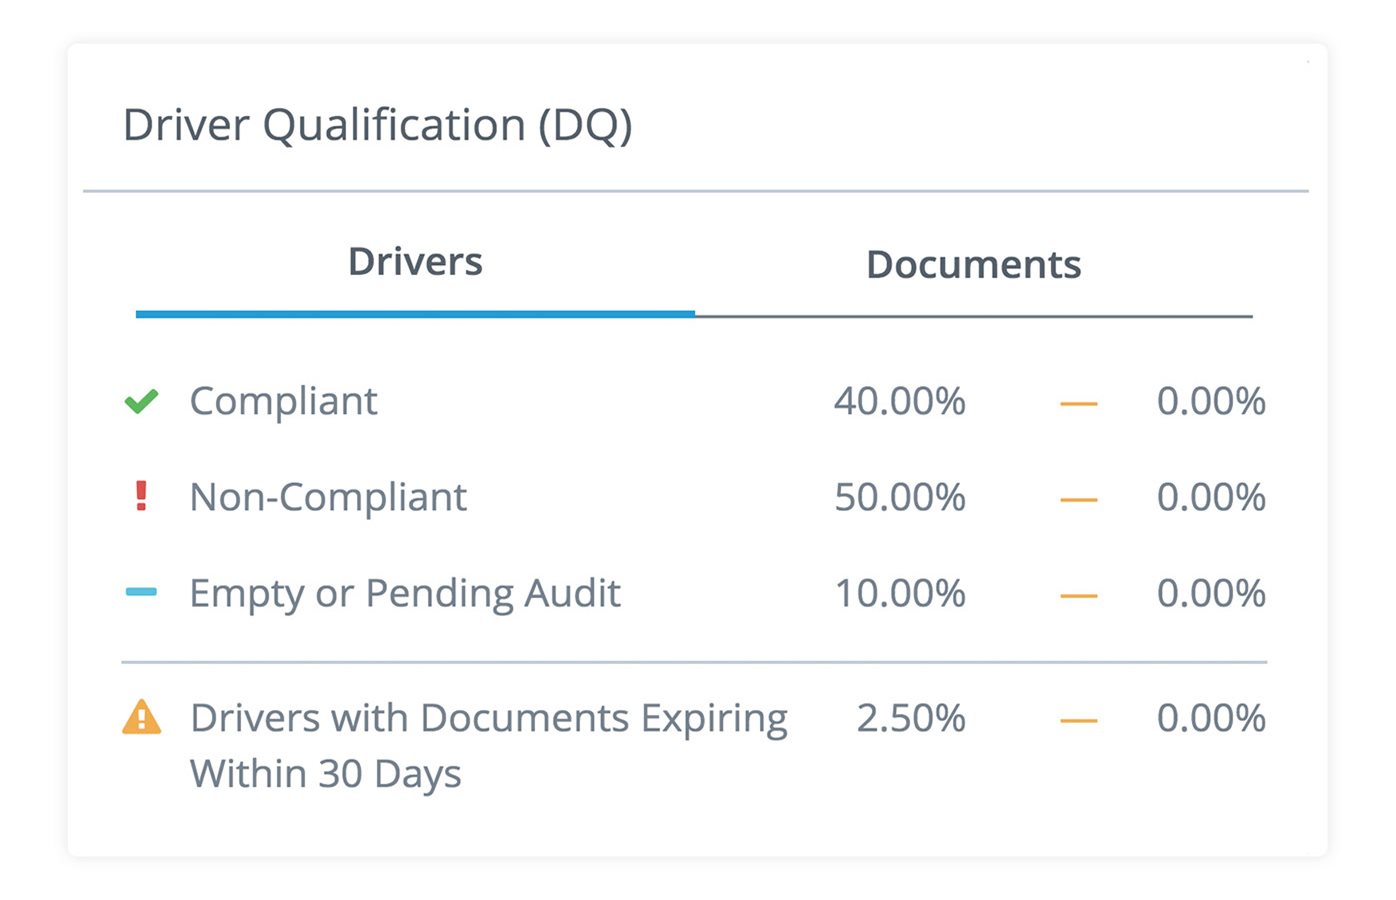
Task: Click the orange expiring documents warning triangle
Action: pos(141,718)
